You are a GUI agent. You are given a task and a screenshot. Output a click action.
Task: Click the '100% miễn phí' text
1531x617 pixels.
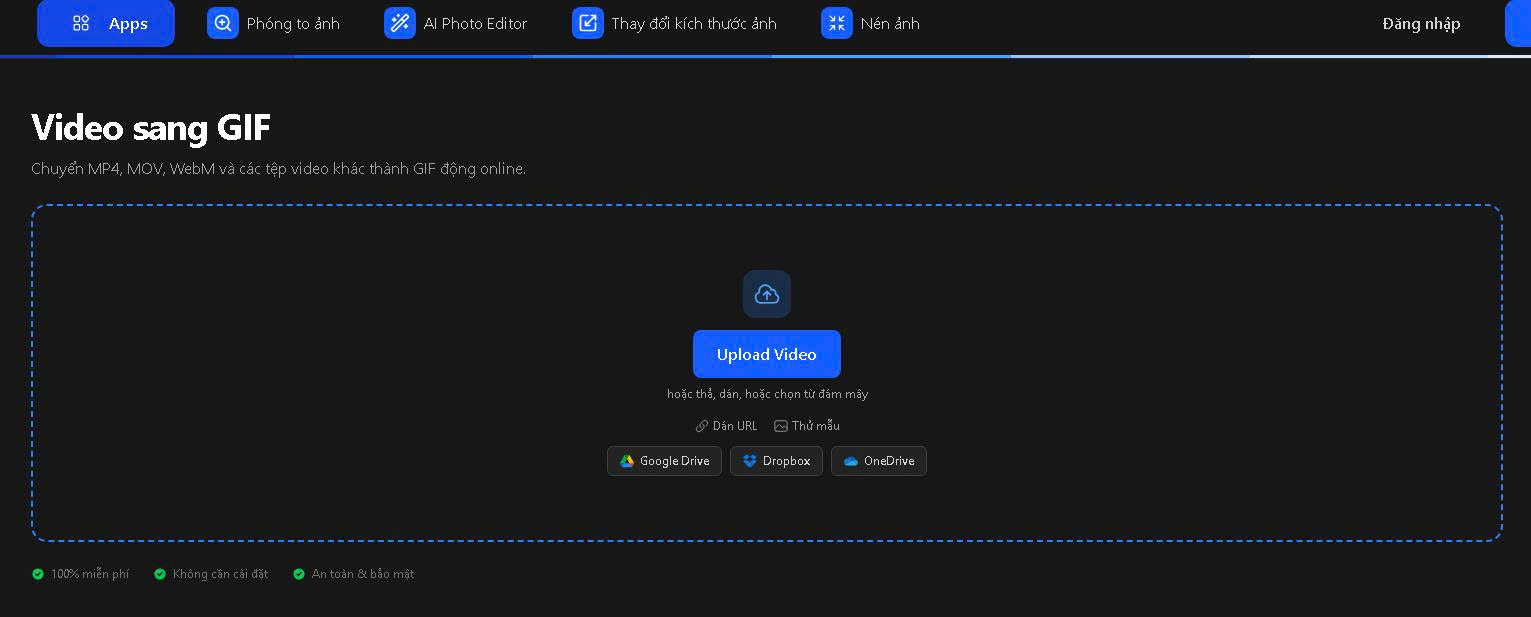(90, 574)
